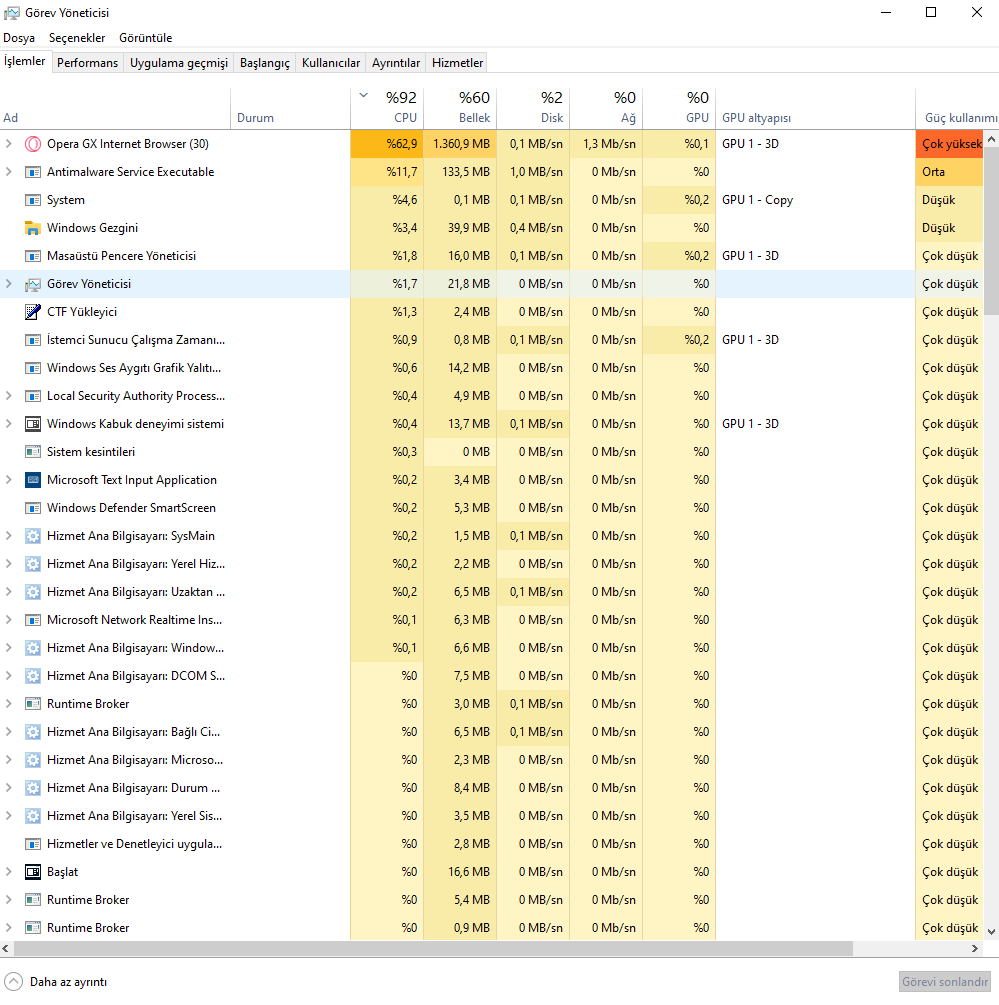Click Antimalware's Orta power usage cell
This screenshot has height=1005, width=999.
[x=950, y=172]
